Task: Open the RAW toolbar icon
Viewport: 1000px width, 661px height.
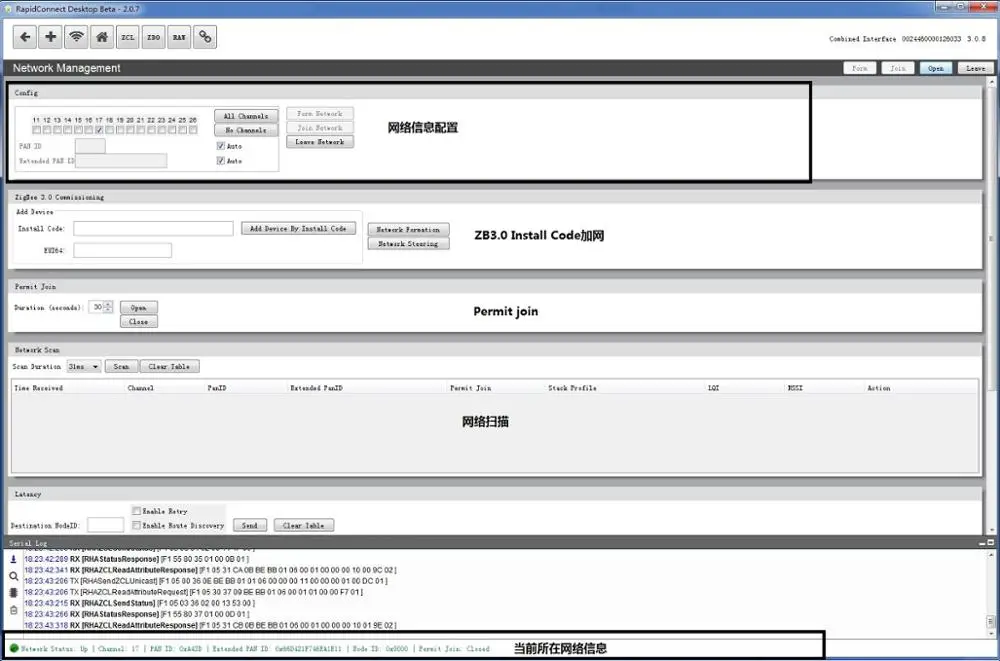Action: [x=179, y=37]
